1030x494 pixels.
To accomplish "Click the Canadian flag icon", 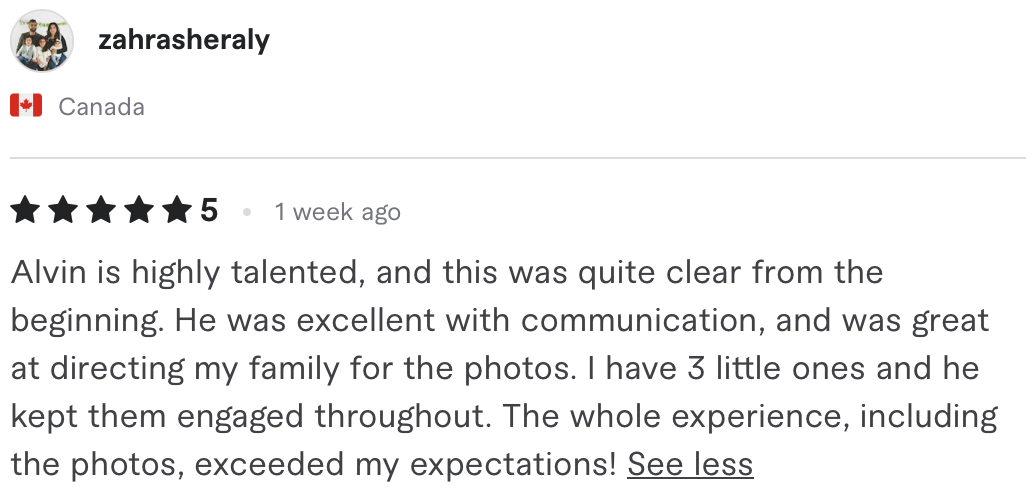I will coord(26,106).
